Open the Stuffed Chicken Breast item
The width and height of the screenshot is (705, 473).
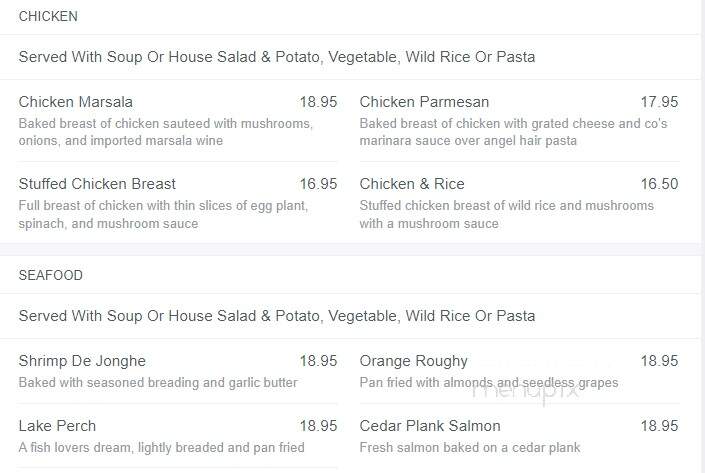(x=97, y=184)
